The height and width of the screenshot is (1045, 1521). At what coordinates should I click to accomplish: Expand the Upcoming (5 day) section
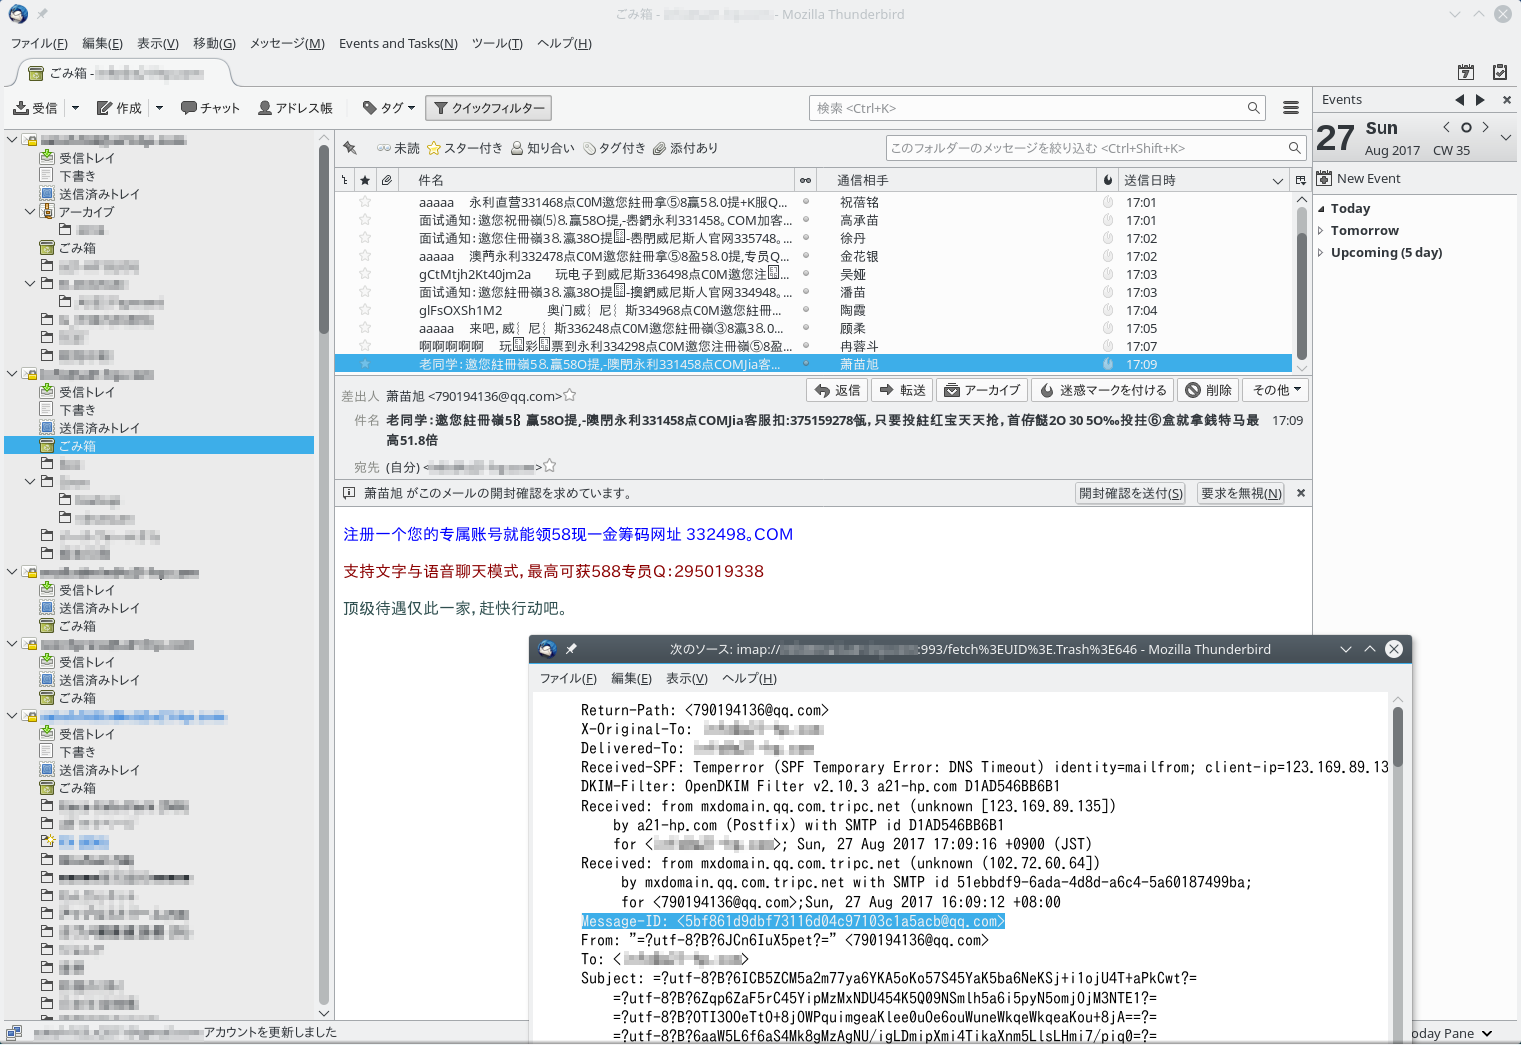1321,253
